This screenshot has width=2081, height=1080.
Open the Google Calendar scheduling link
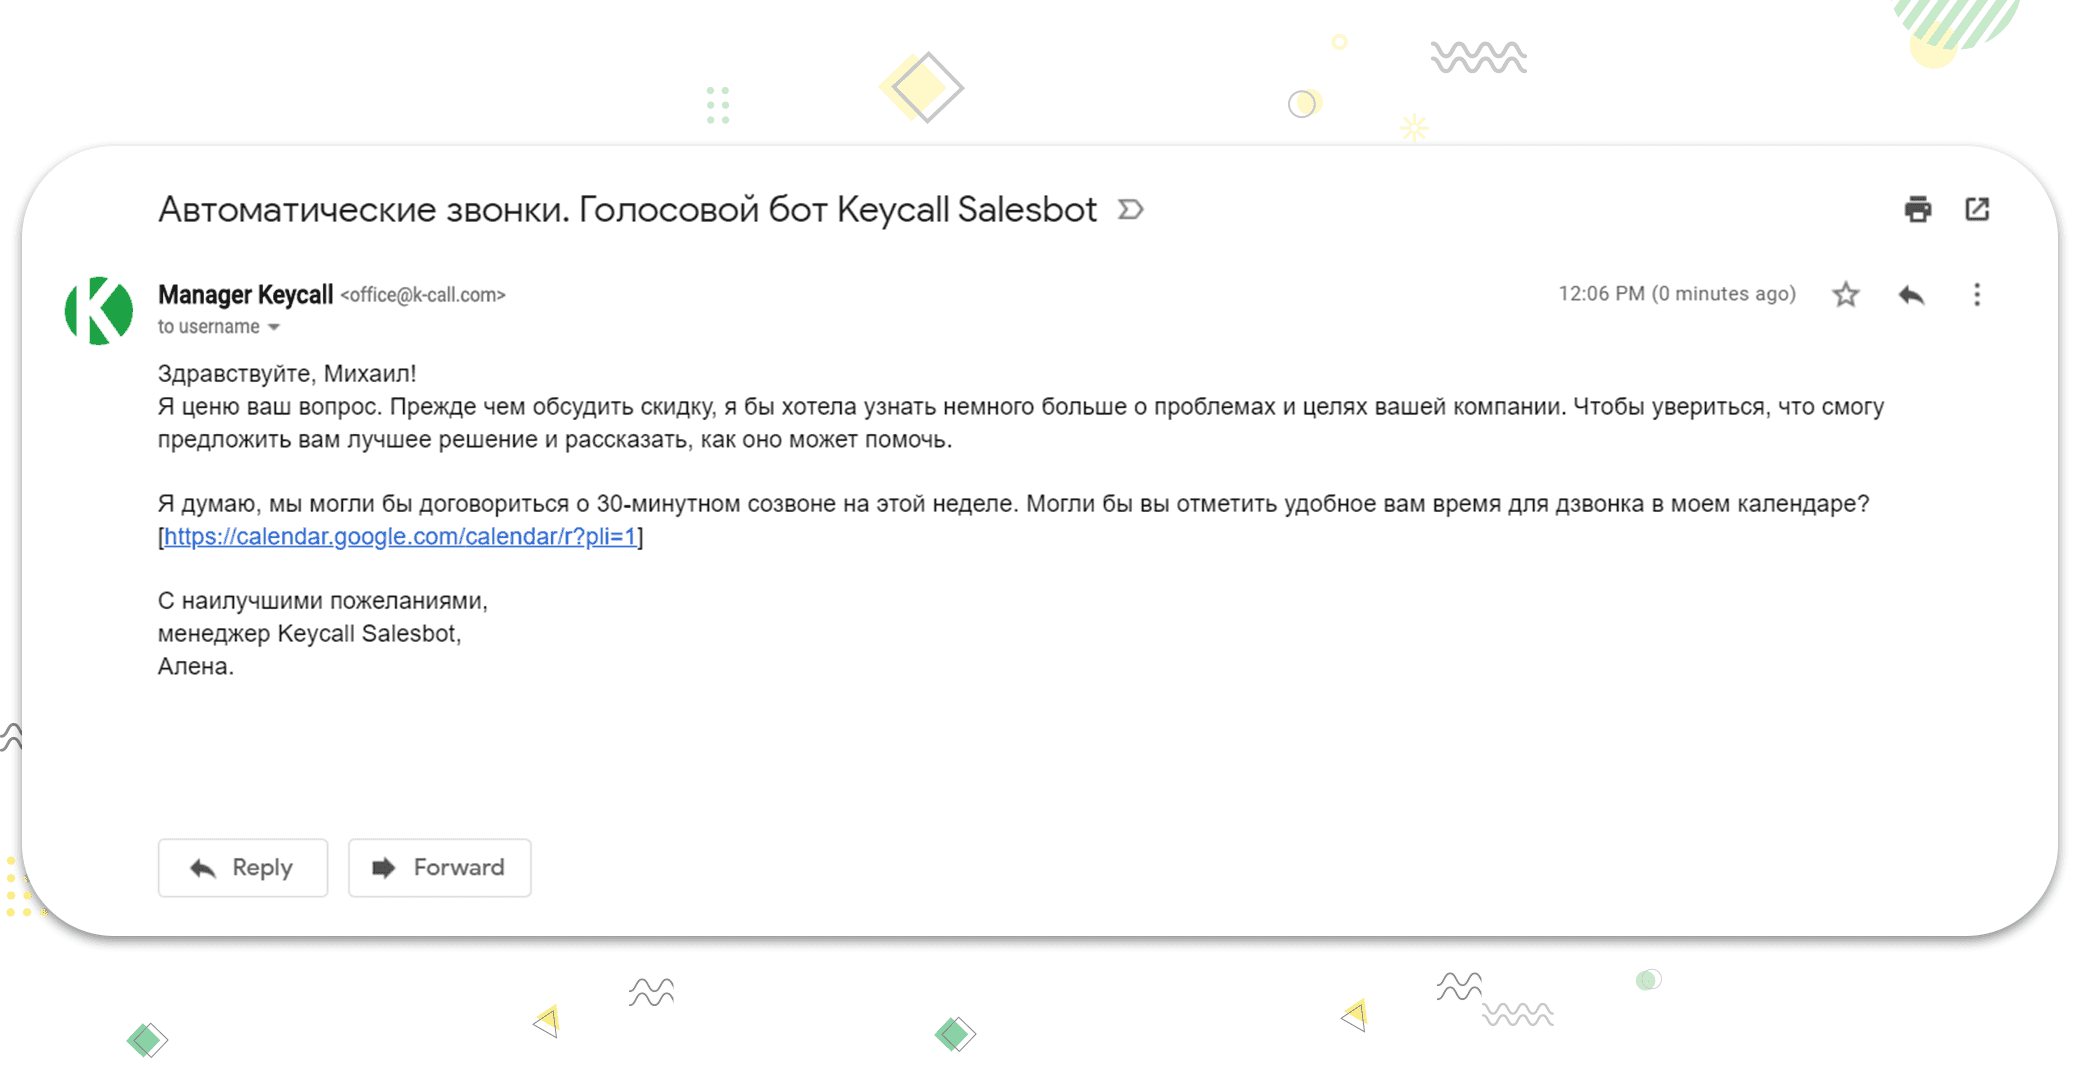click(399, 537)
